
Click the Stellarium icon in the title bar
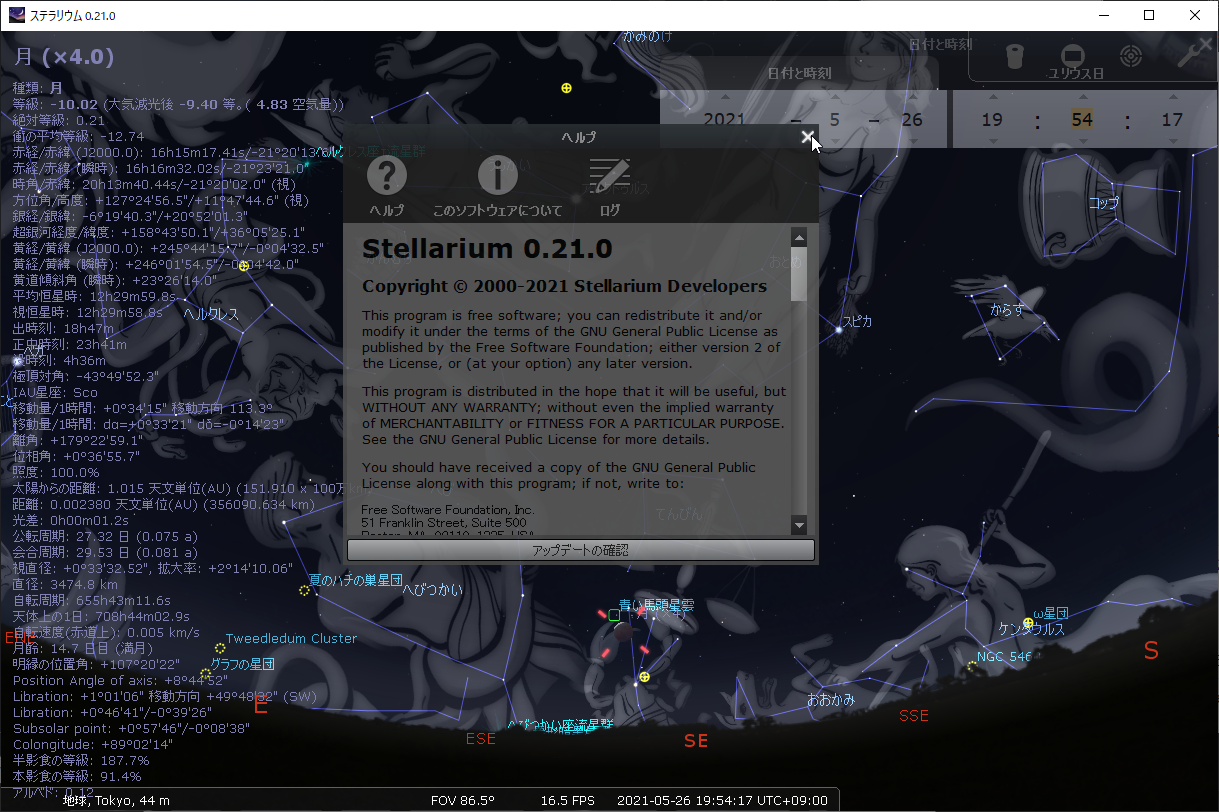coord(15,15)
